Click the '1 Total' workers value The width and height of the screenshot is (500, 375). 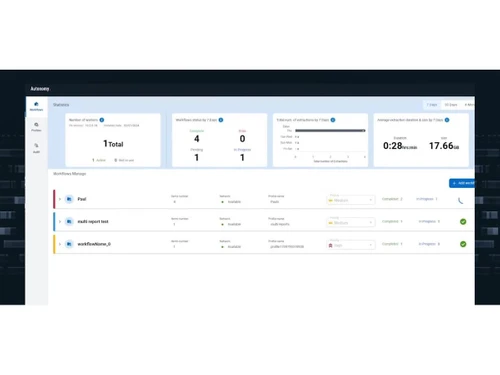click(113, 144)
